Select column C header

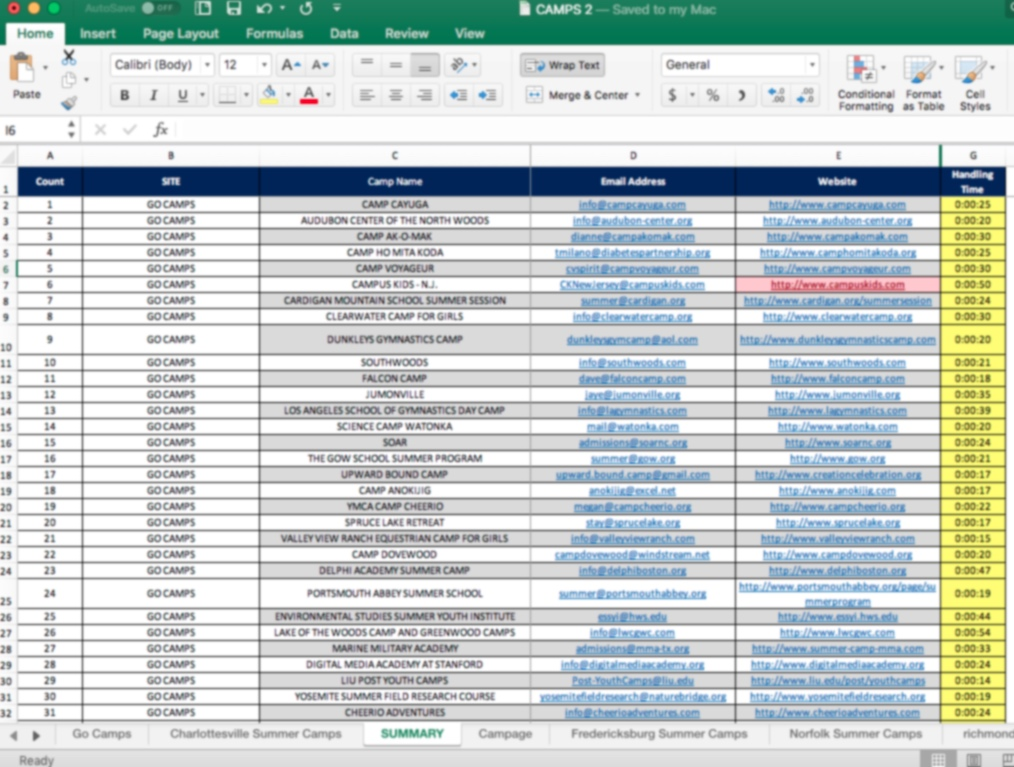click(x=394, y=155)
